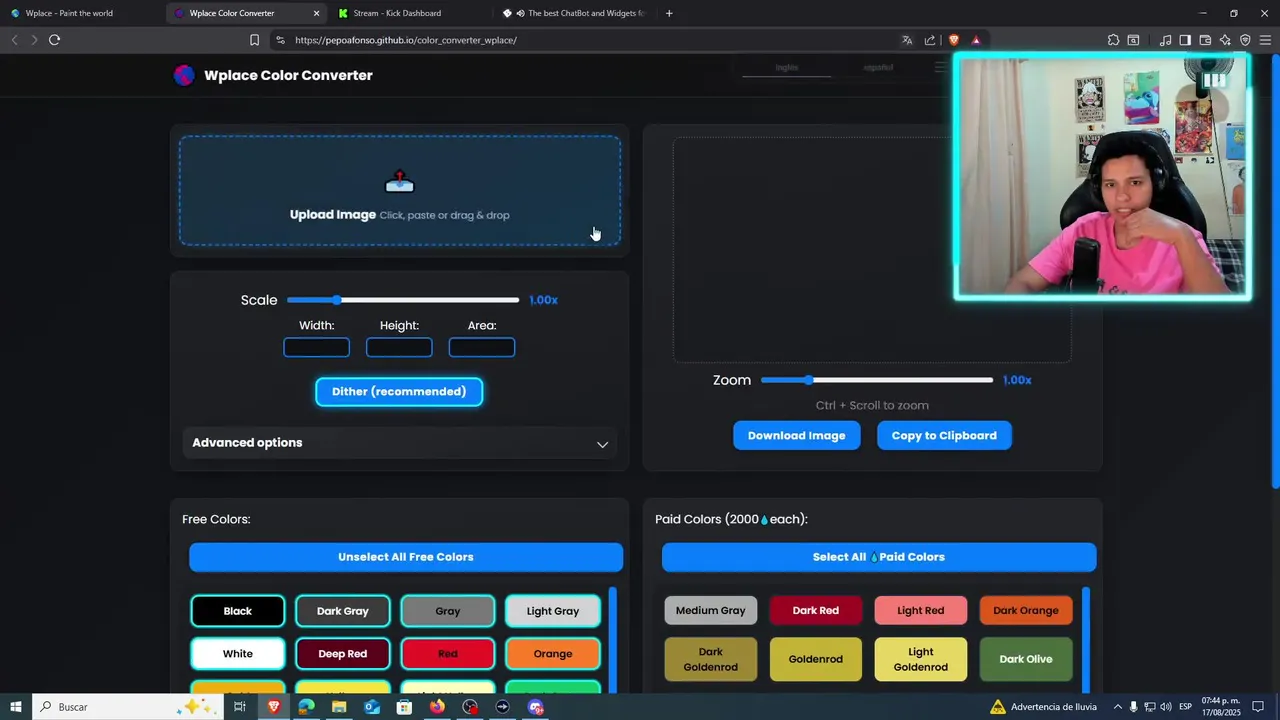Open Microsoft Store from the taskbar

(404, 707)
